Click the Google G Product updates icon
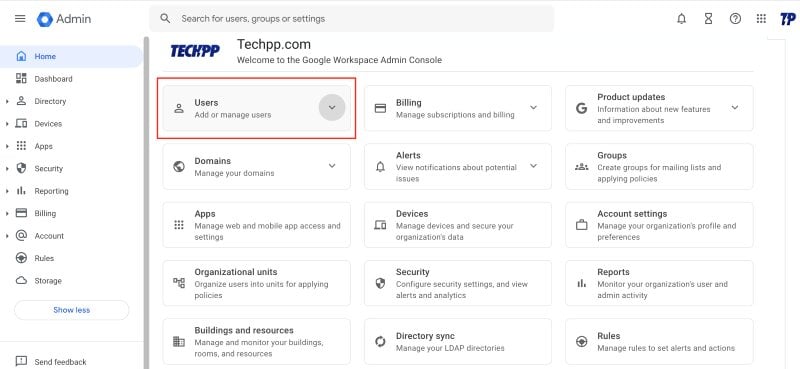Image resolution: width=800 pixels, height=369 pixels. tap(582, 108)
